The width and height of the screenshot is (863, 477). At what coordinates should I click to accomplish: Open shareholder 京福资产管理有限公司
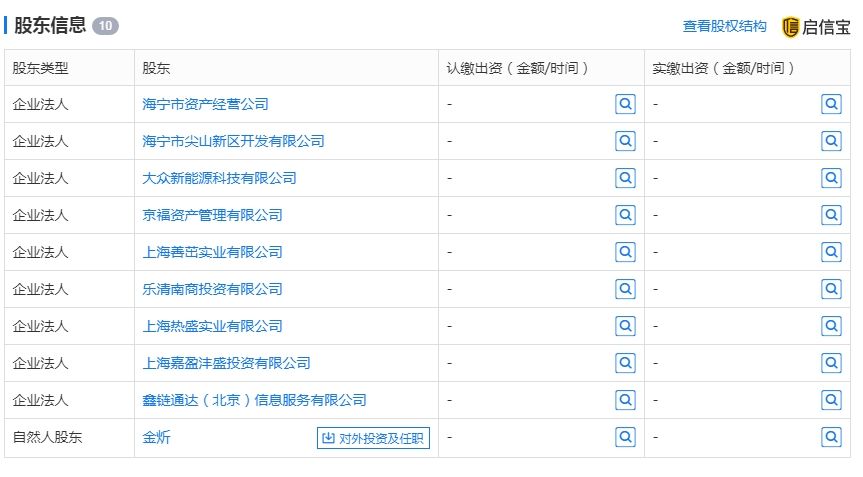coord(212,215)
